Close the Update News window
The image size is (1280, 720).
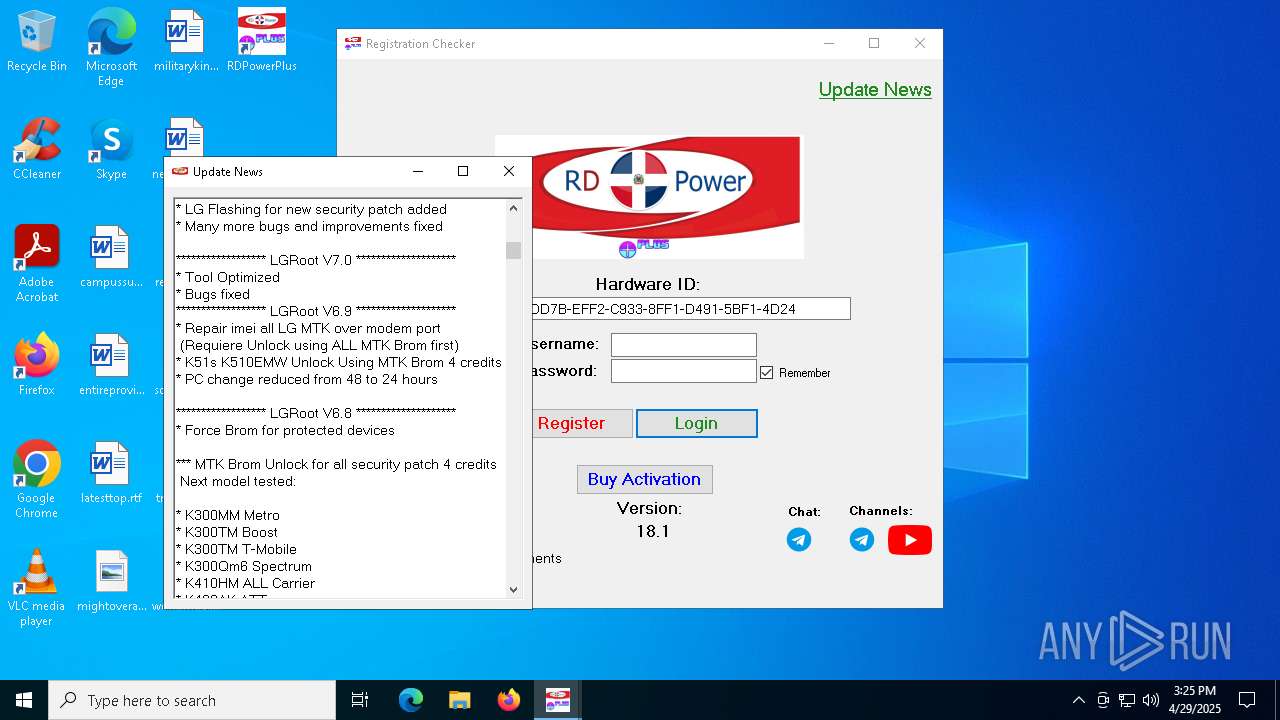[509, 171]
